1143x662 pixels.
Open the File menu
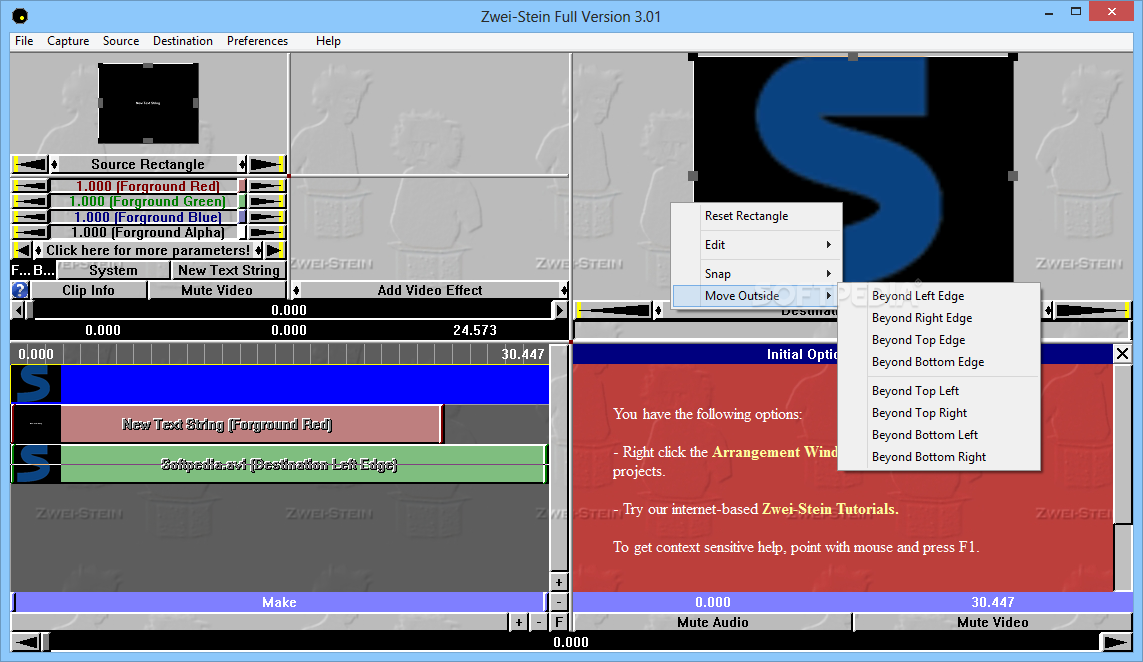tap(24, 41)
